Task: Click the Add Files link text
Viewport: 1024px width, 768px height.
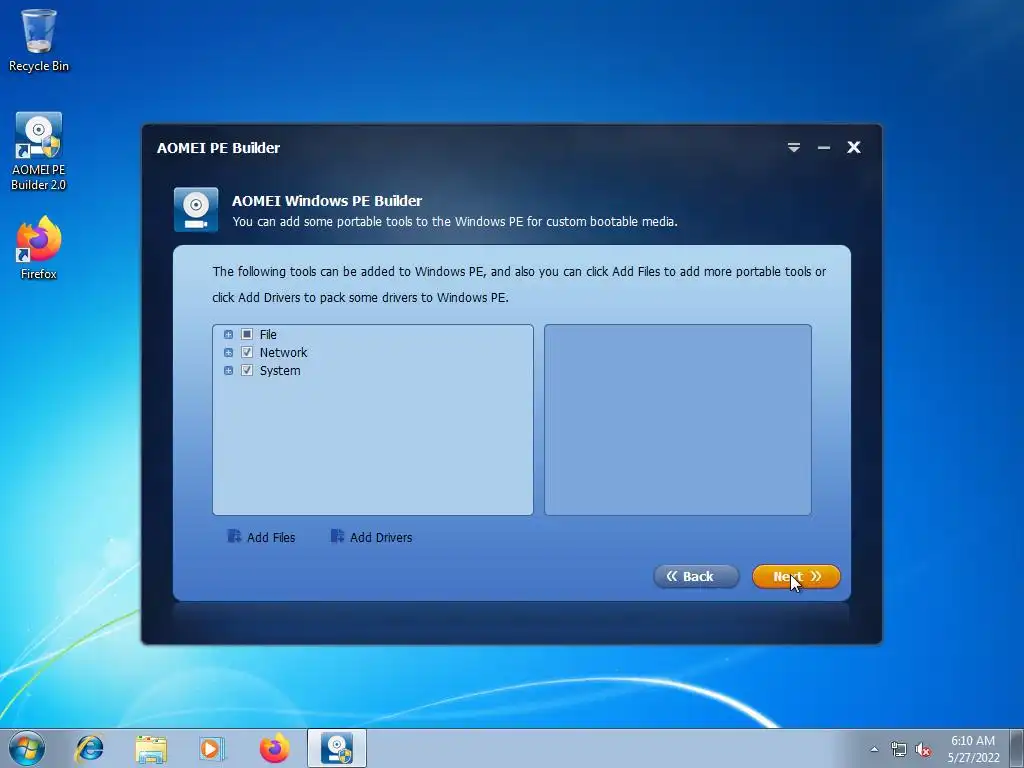Action: pos(271,537)
